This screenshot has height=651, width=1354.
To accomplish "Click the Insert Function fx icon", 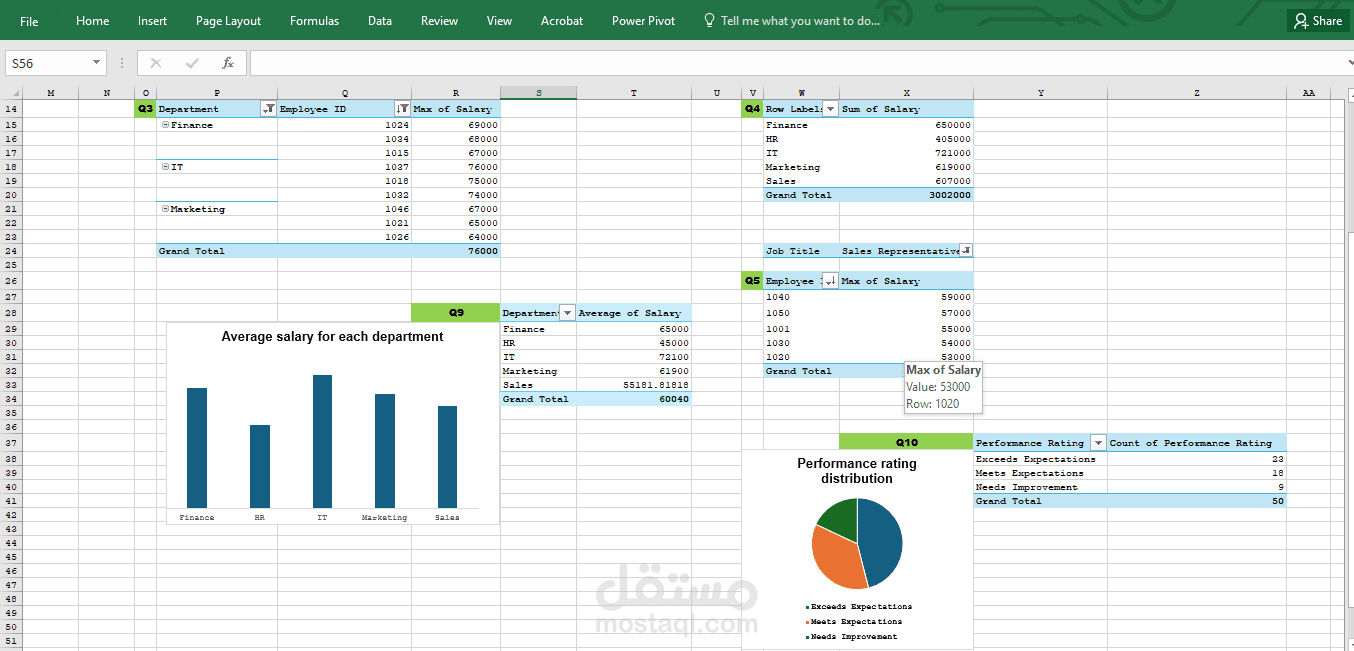I will coord(228,63).
